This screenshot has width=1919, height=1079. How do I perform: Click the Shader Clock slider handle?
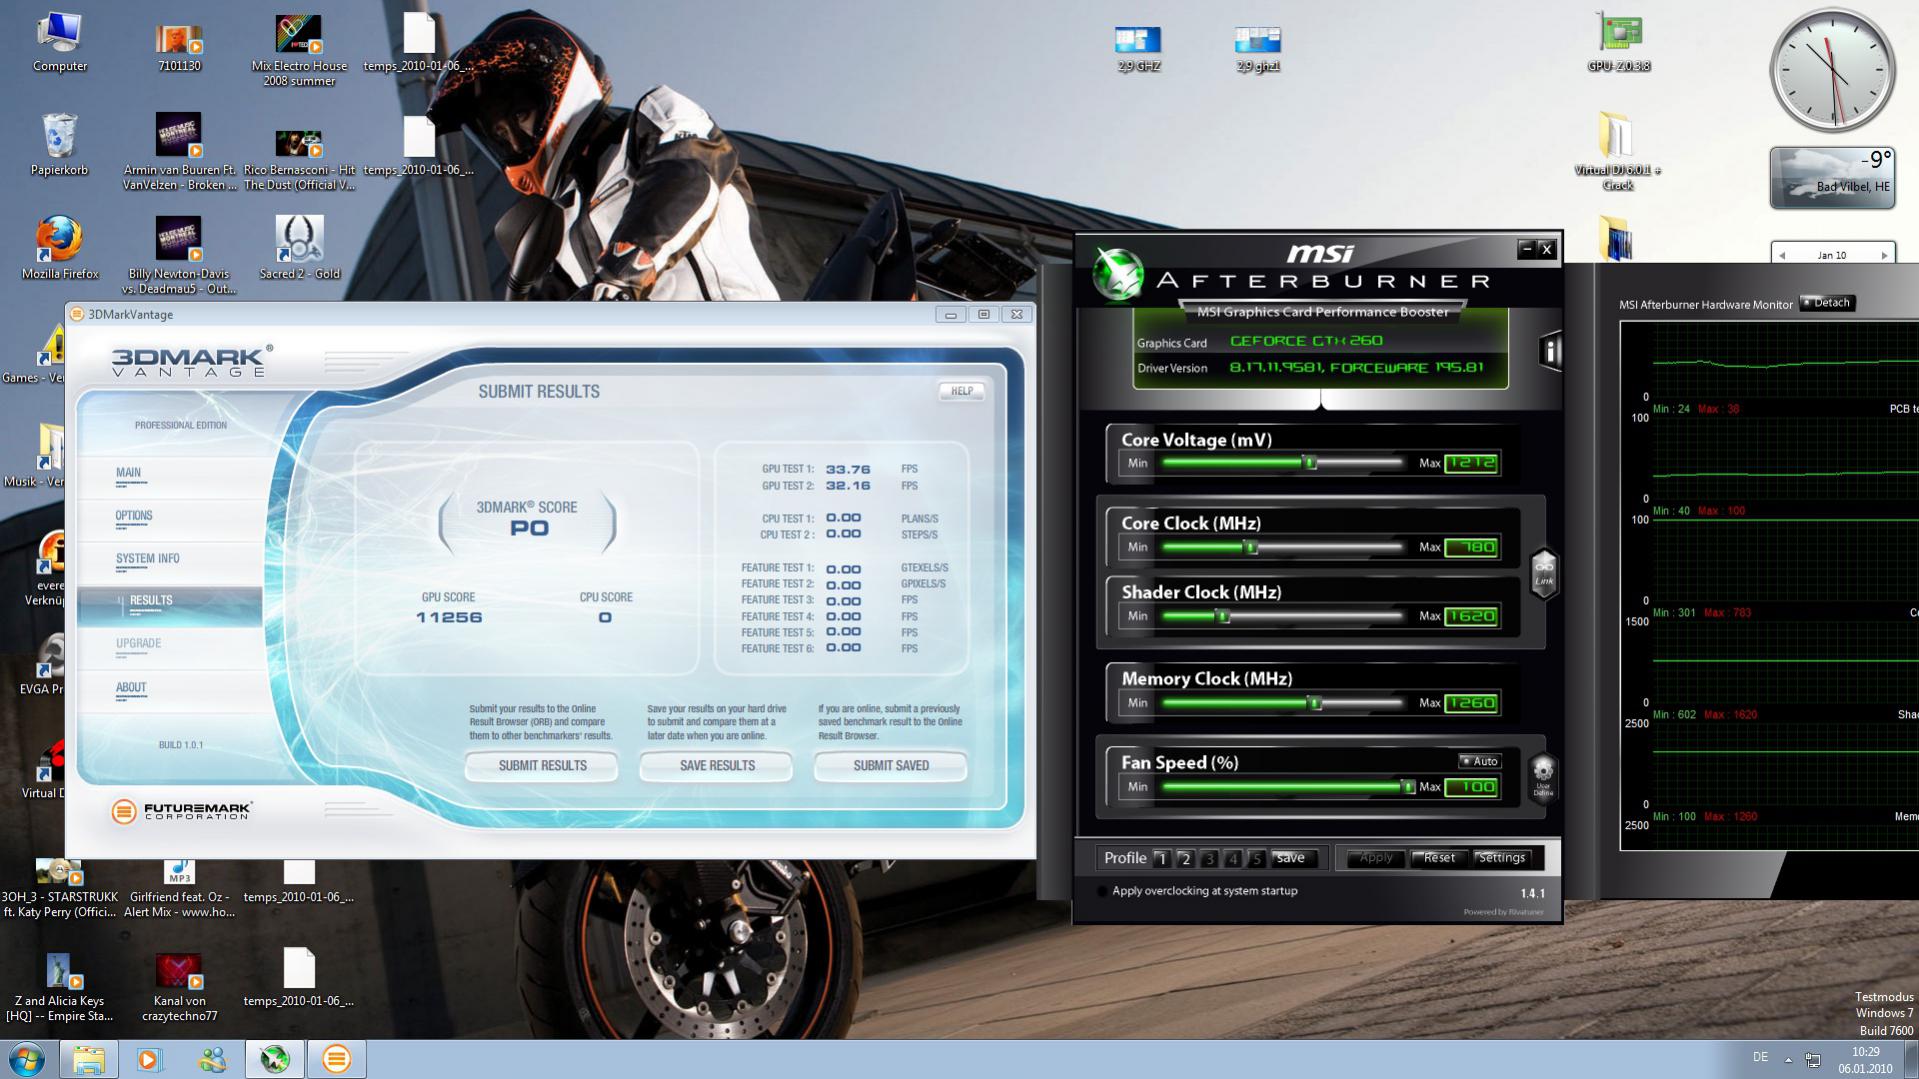point(1222,616)
